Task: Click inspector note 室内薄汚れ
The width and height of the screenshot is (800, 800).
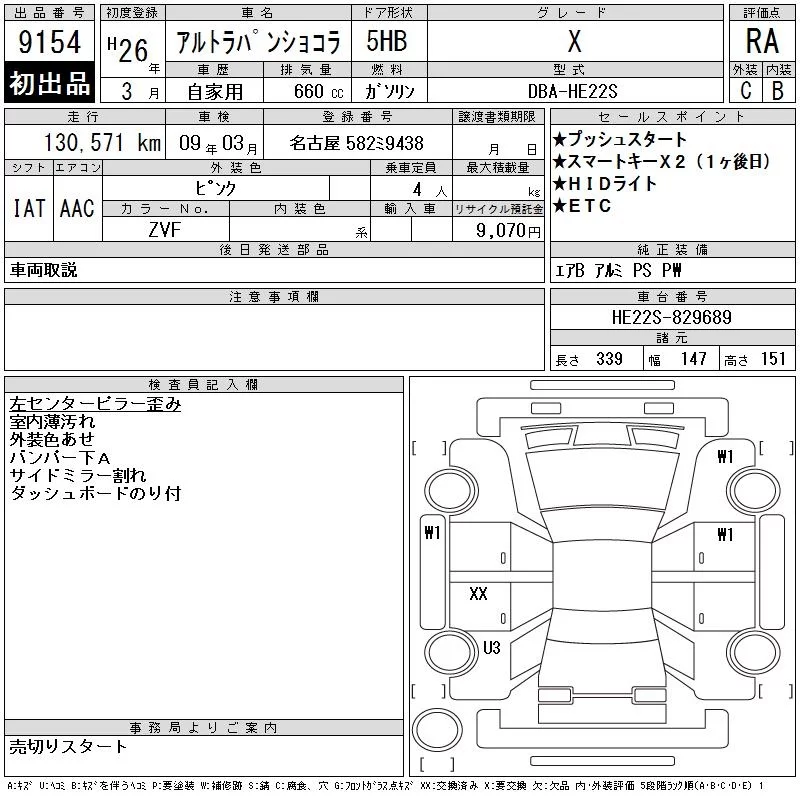Action: point(52,421)
